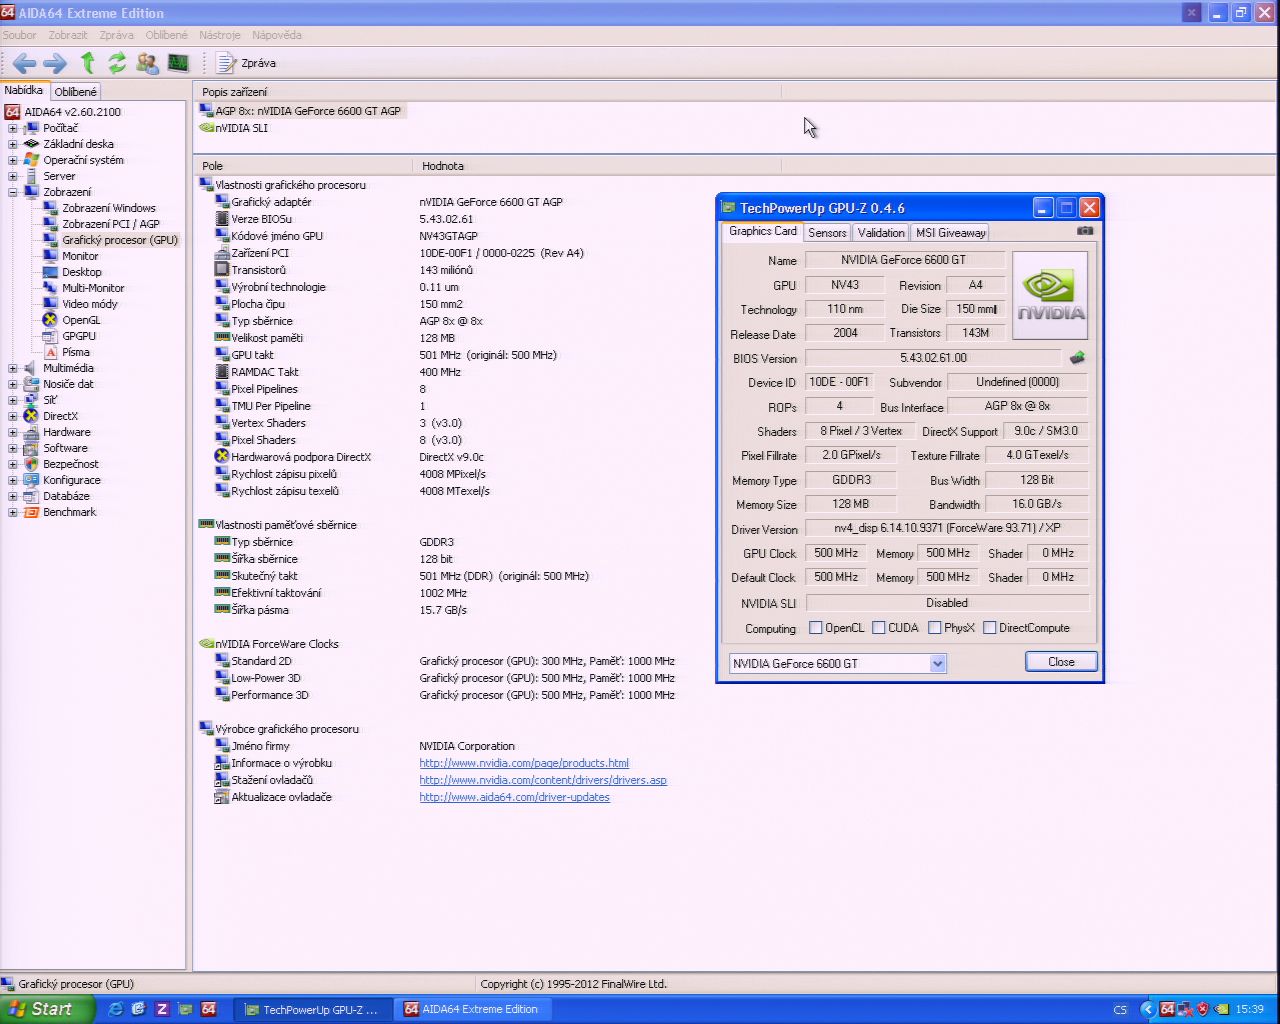Click the NVIDIA logo in GPU-Z
The width and height of the screenshot is (1280, 1024).
click(1050, 294)
